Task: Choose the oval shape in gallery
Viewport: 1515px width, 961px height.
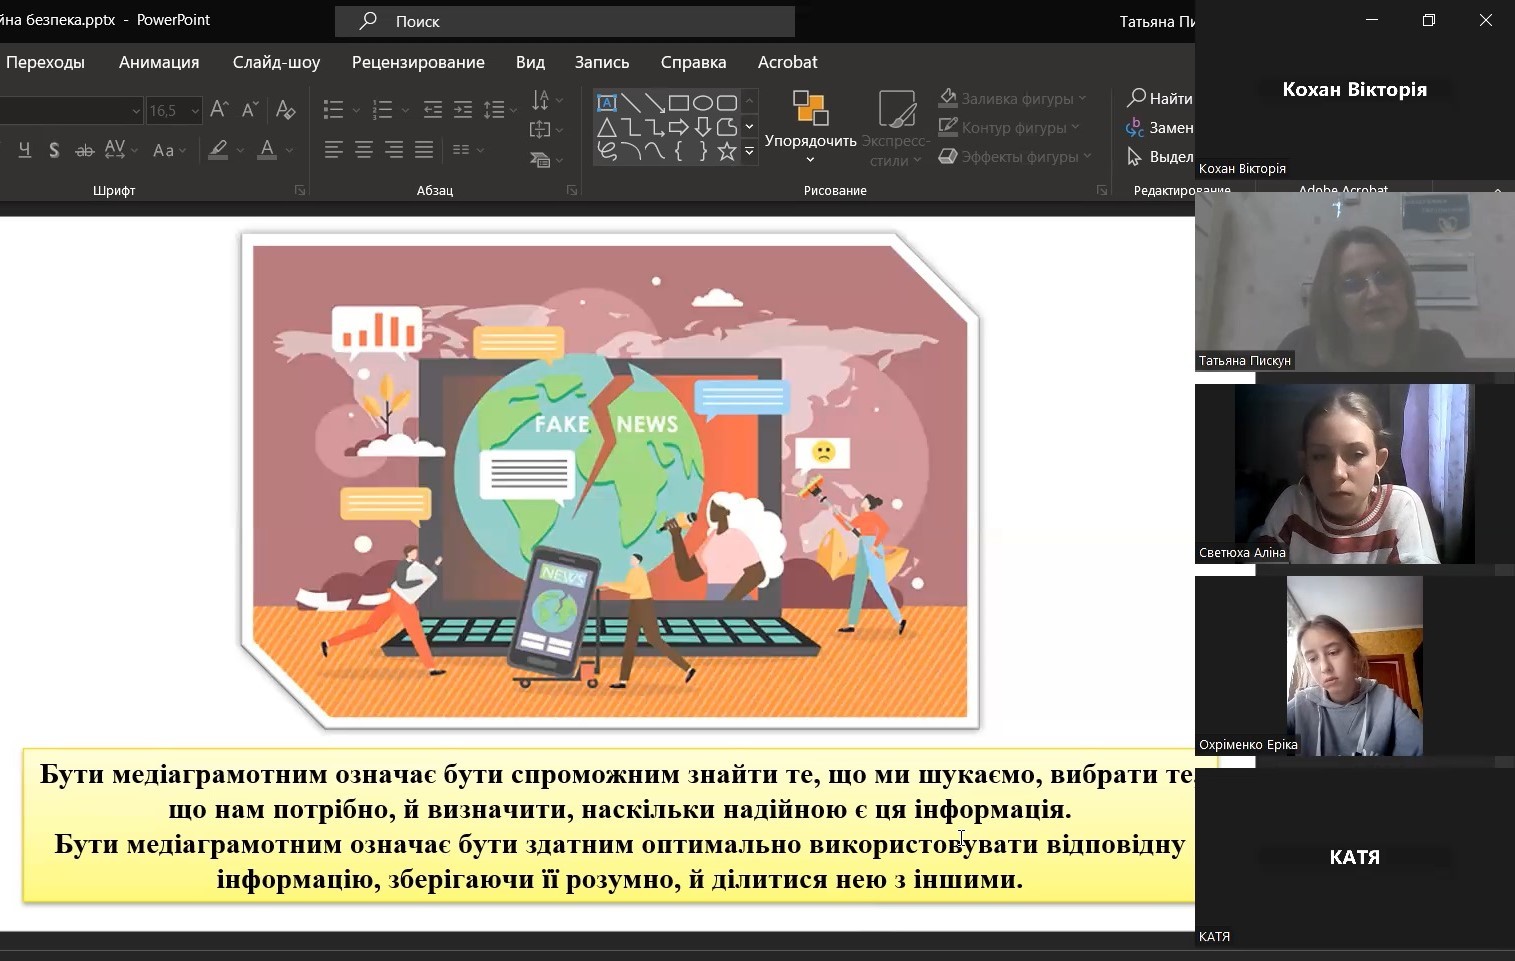Action: [703, 103]
